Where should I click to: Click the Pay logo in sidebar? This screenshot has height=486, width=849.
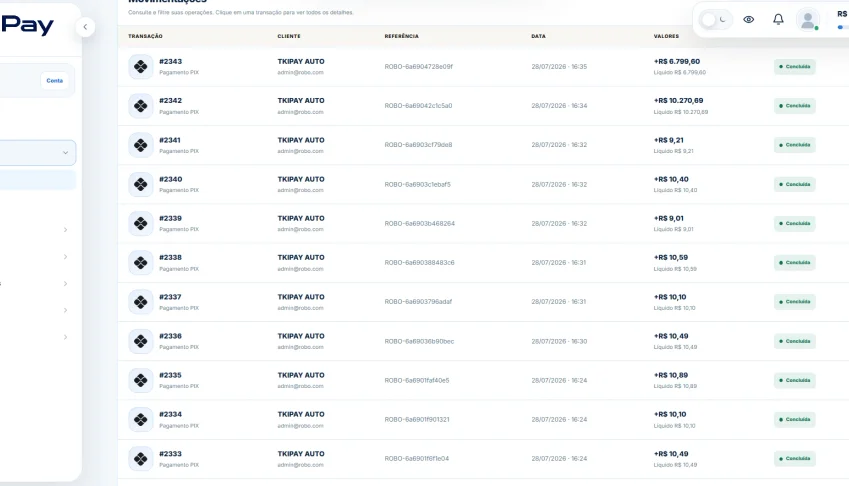click(27, 25)
